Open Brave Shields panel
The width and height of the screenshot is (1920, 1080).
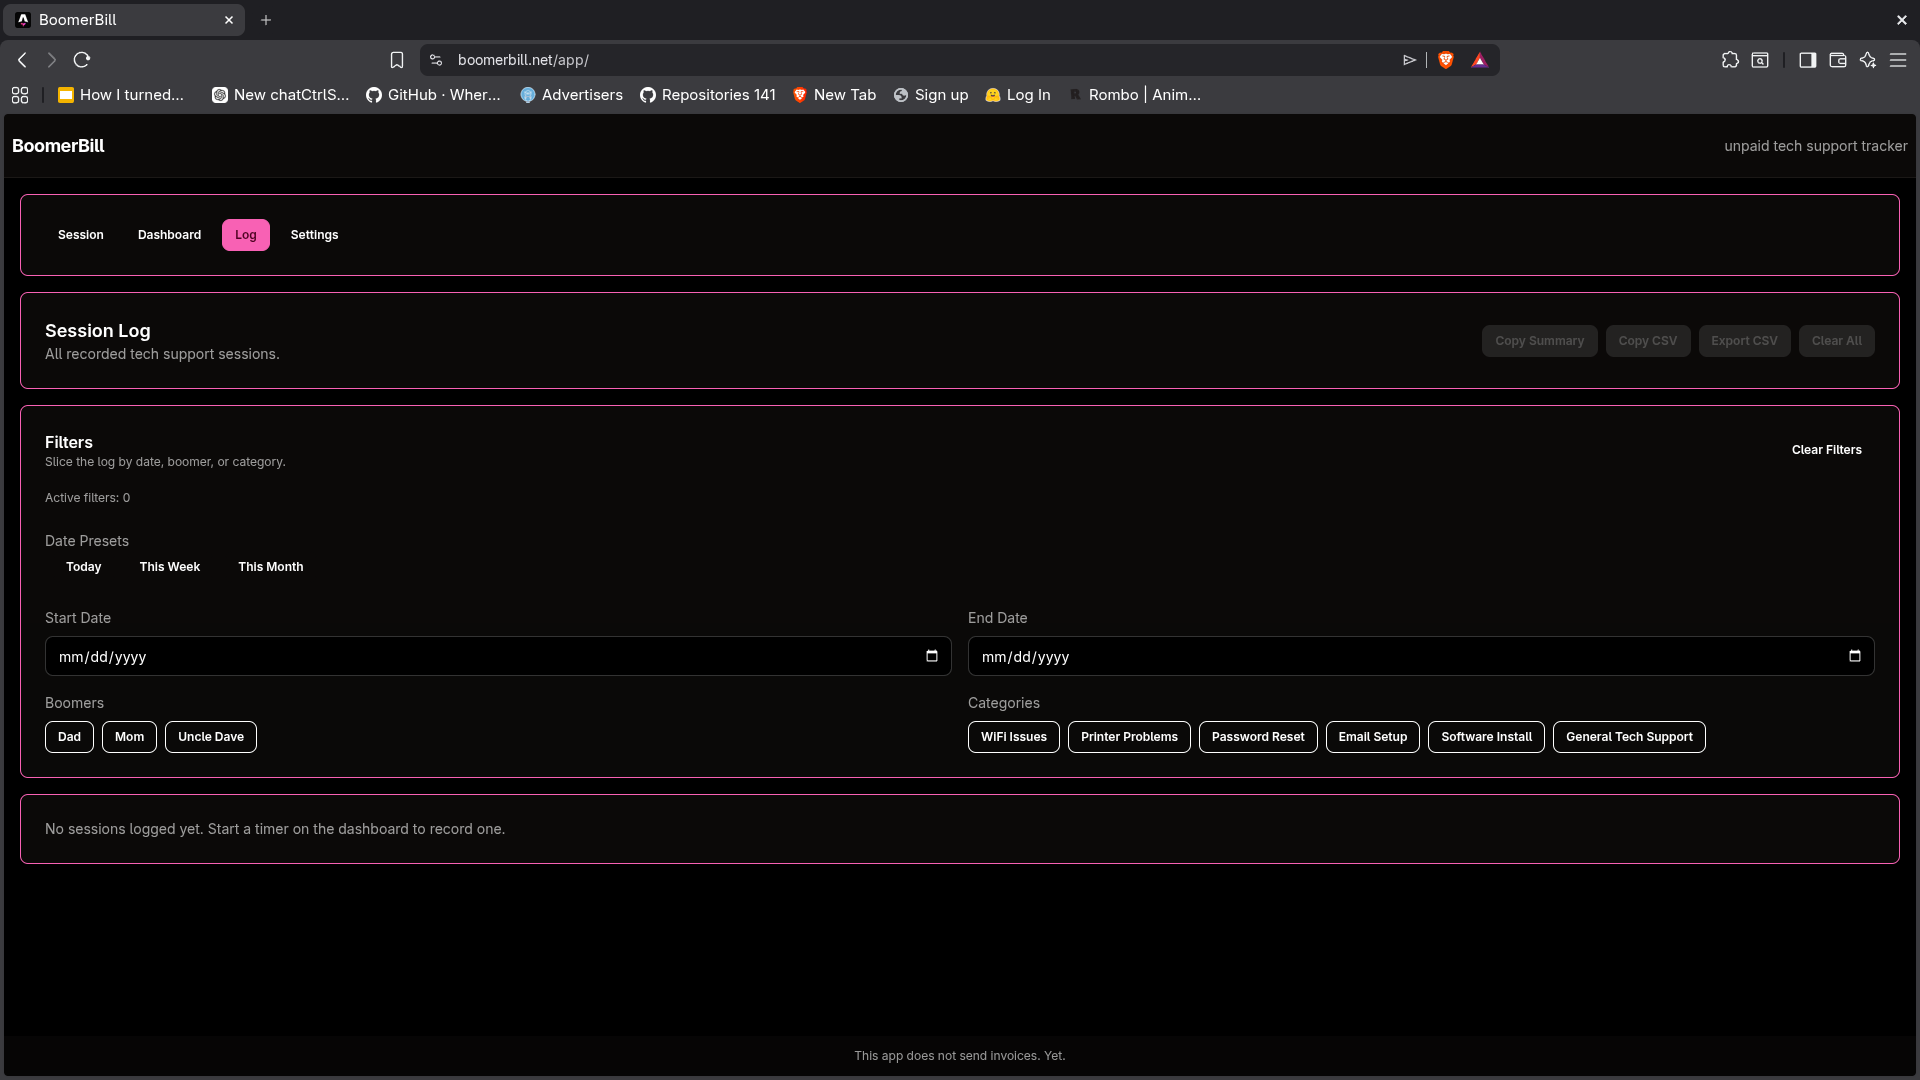coord(1445,60)
